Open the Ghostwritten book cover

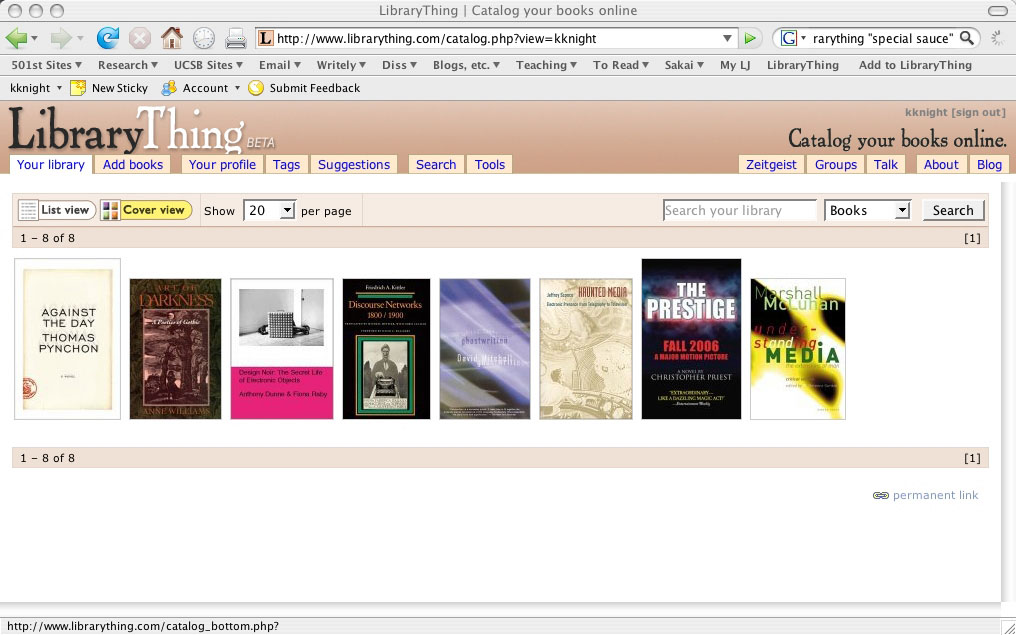point(485,349)
